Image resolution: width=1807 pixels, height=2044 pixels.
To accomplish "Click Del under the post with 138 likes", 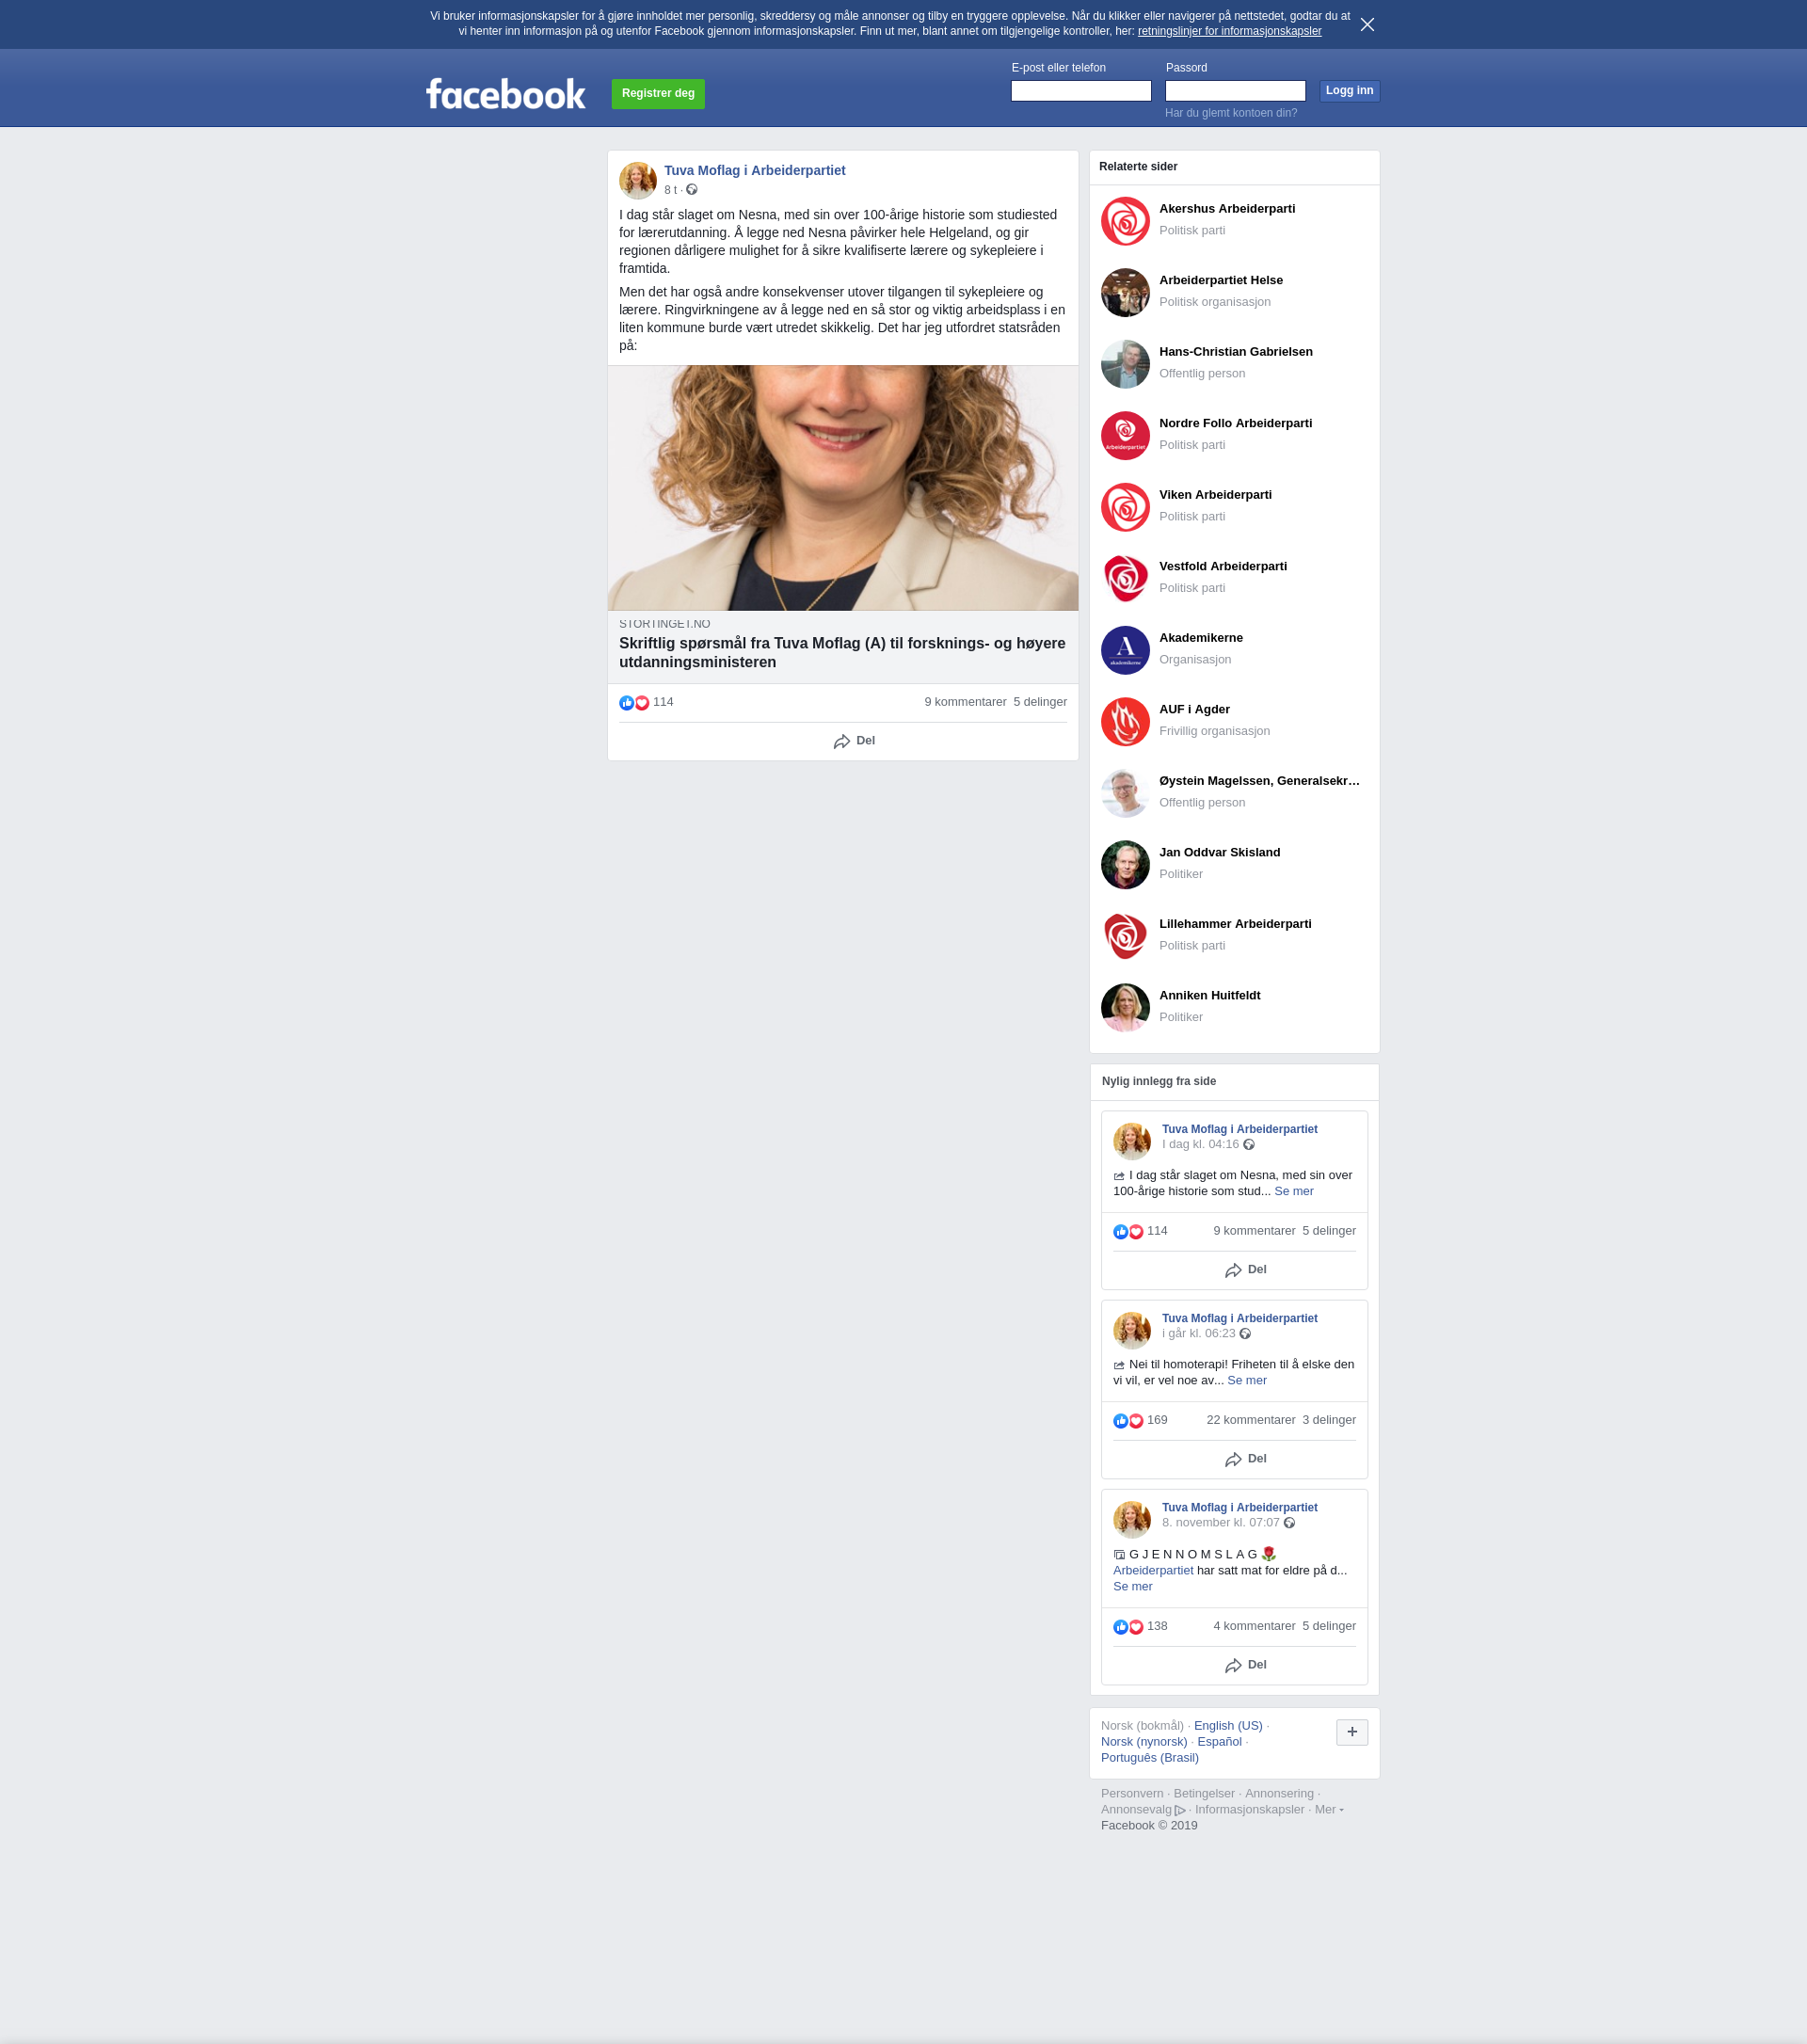I will tap(1246, 1665).
